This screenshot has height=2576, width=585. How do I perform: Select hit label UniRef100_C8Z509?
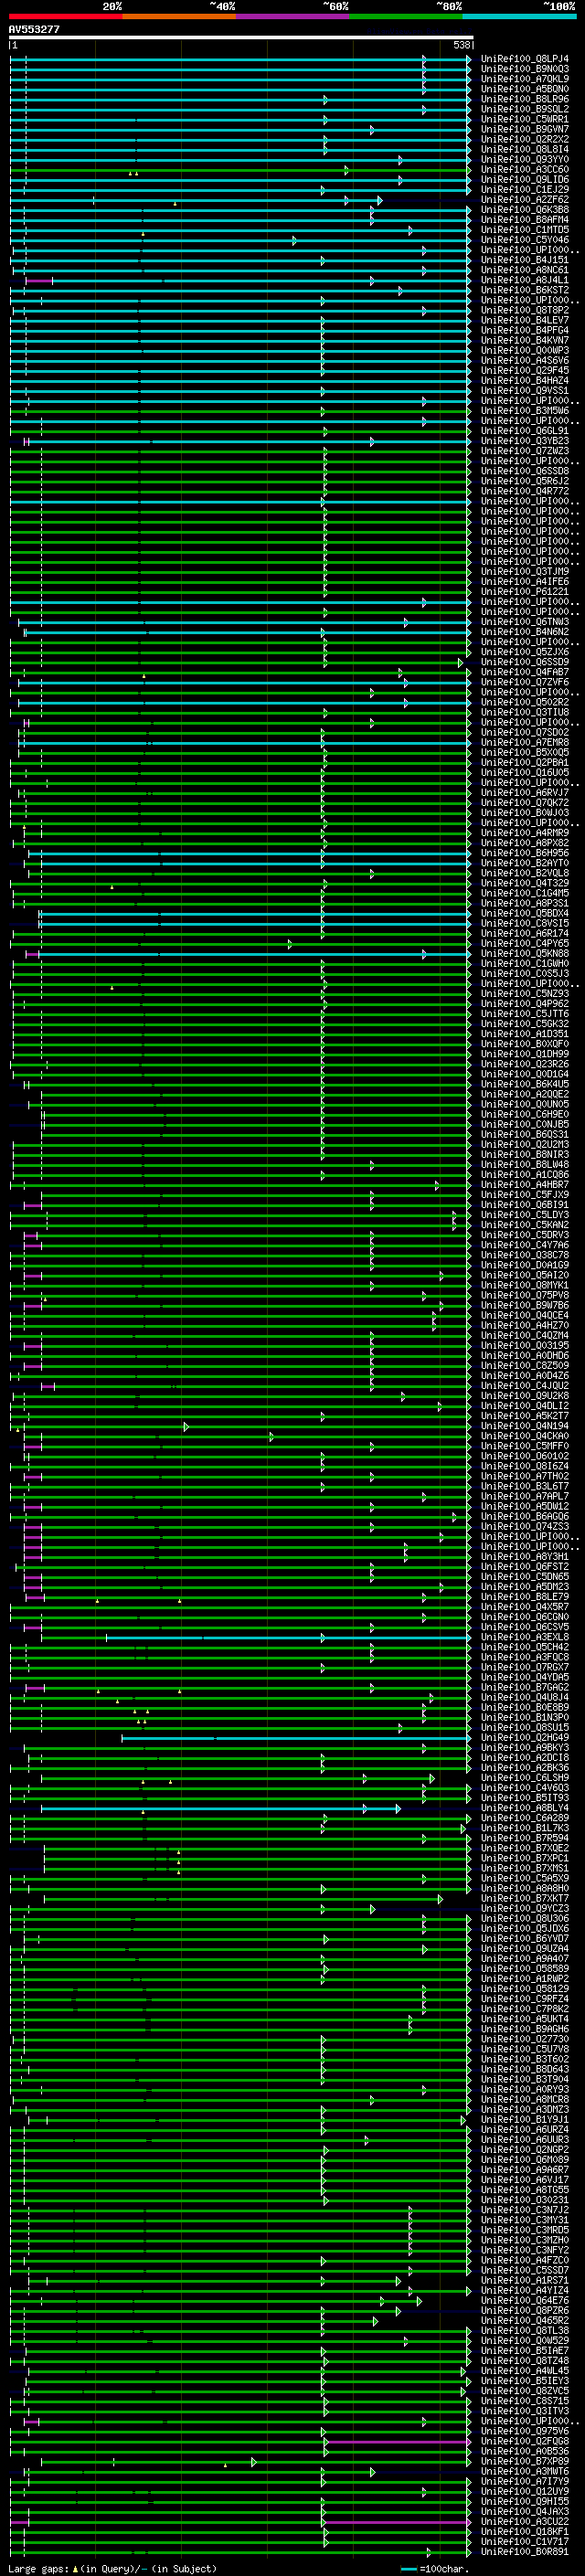(x=525, y=1365)
